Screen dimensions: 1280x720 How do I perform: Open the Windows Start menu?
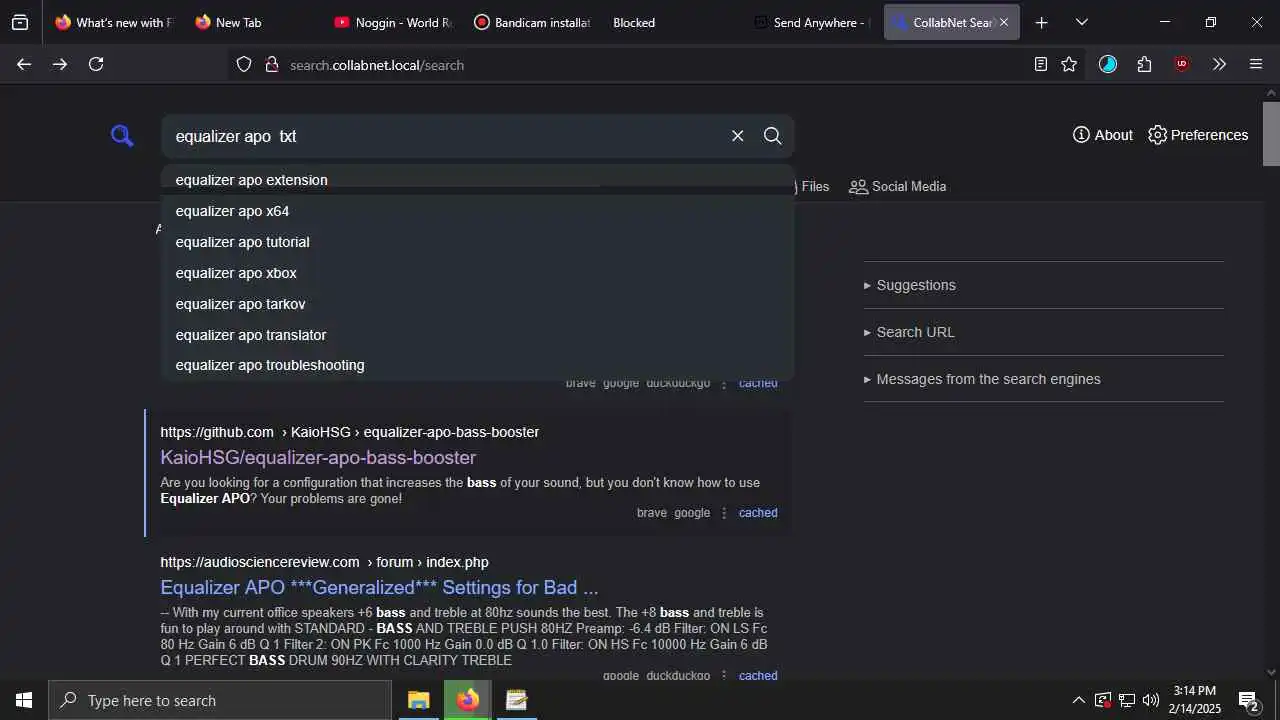(x=24, y=700)
